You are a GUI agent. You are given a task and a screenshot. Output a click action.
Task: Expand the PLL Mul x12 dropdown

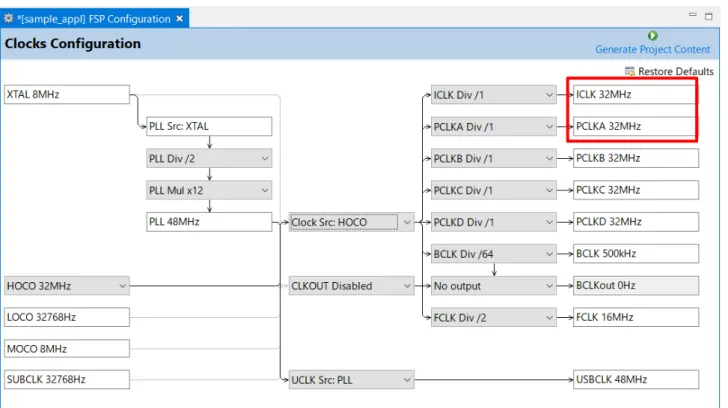click(x=209, y=190)
